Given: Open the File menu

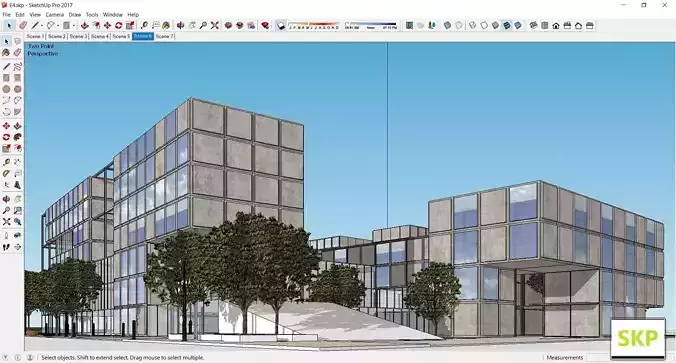Looking at the screenshot, I should (x=6, y=15).
